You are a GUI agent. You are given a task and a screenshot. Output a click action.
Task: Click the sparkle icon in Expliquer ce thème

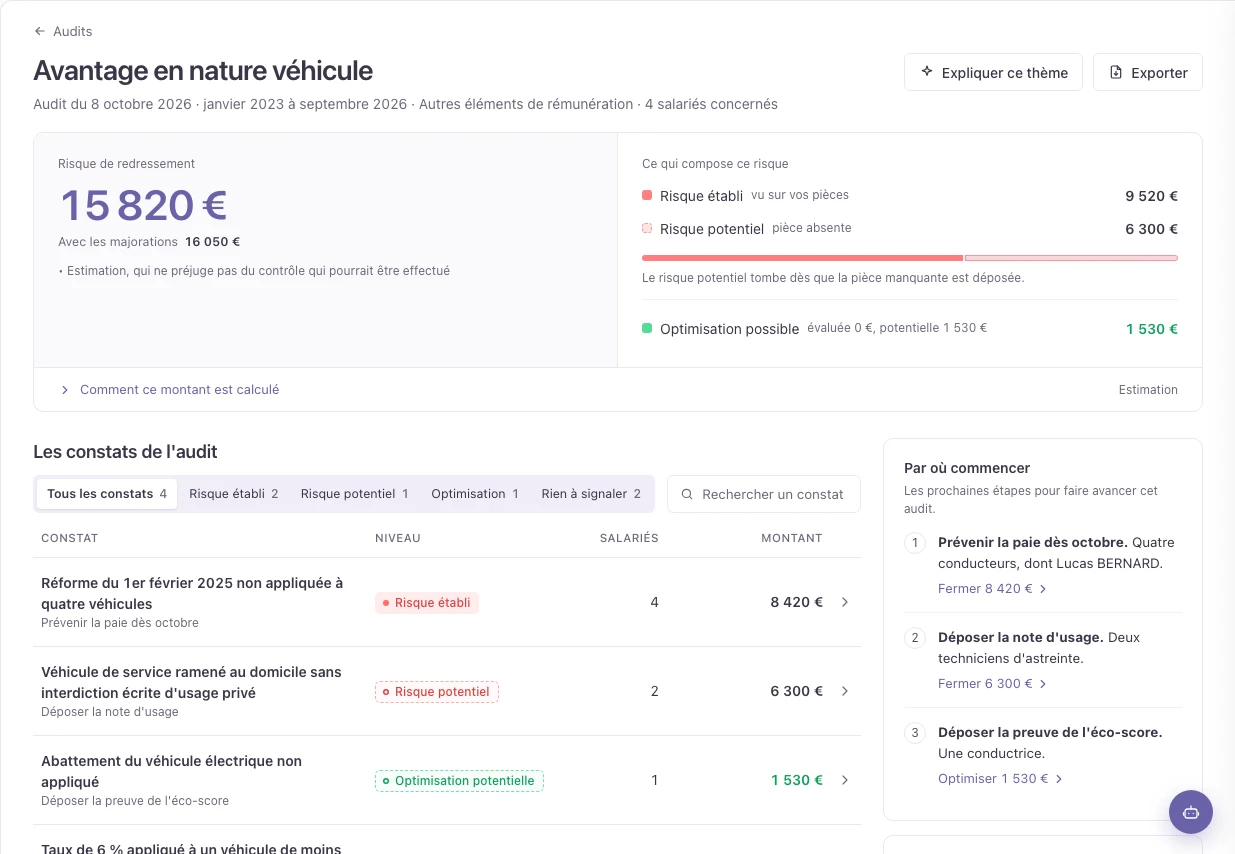pyautogui.click(x=927, y=72)
